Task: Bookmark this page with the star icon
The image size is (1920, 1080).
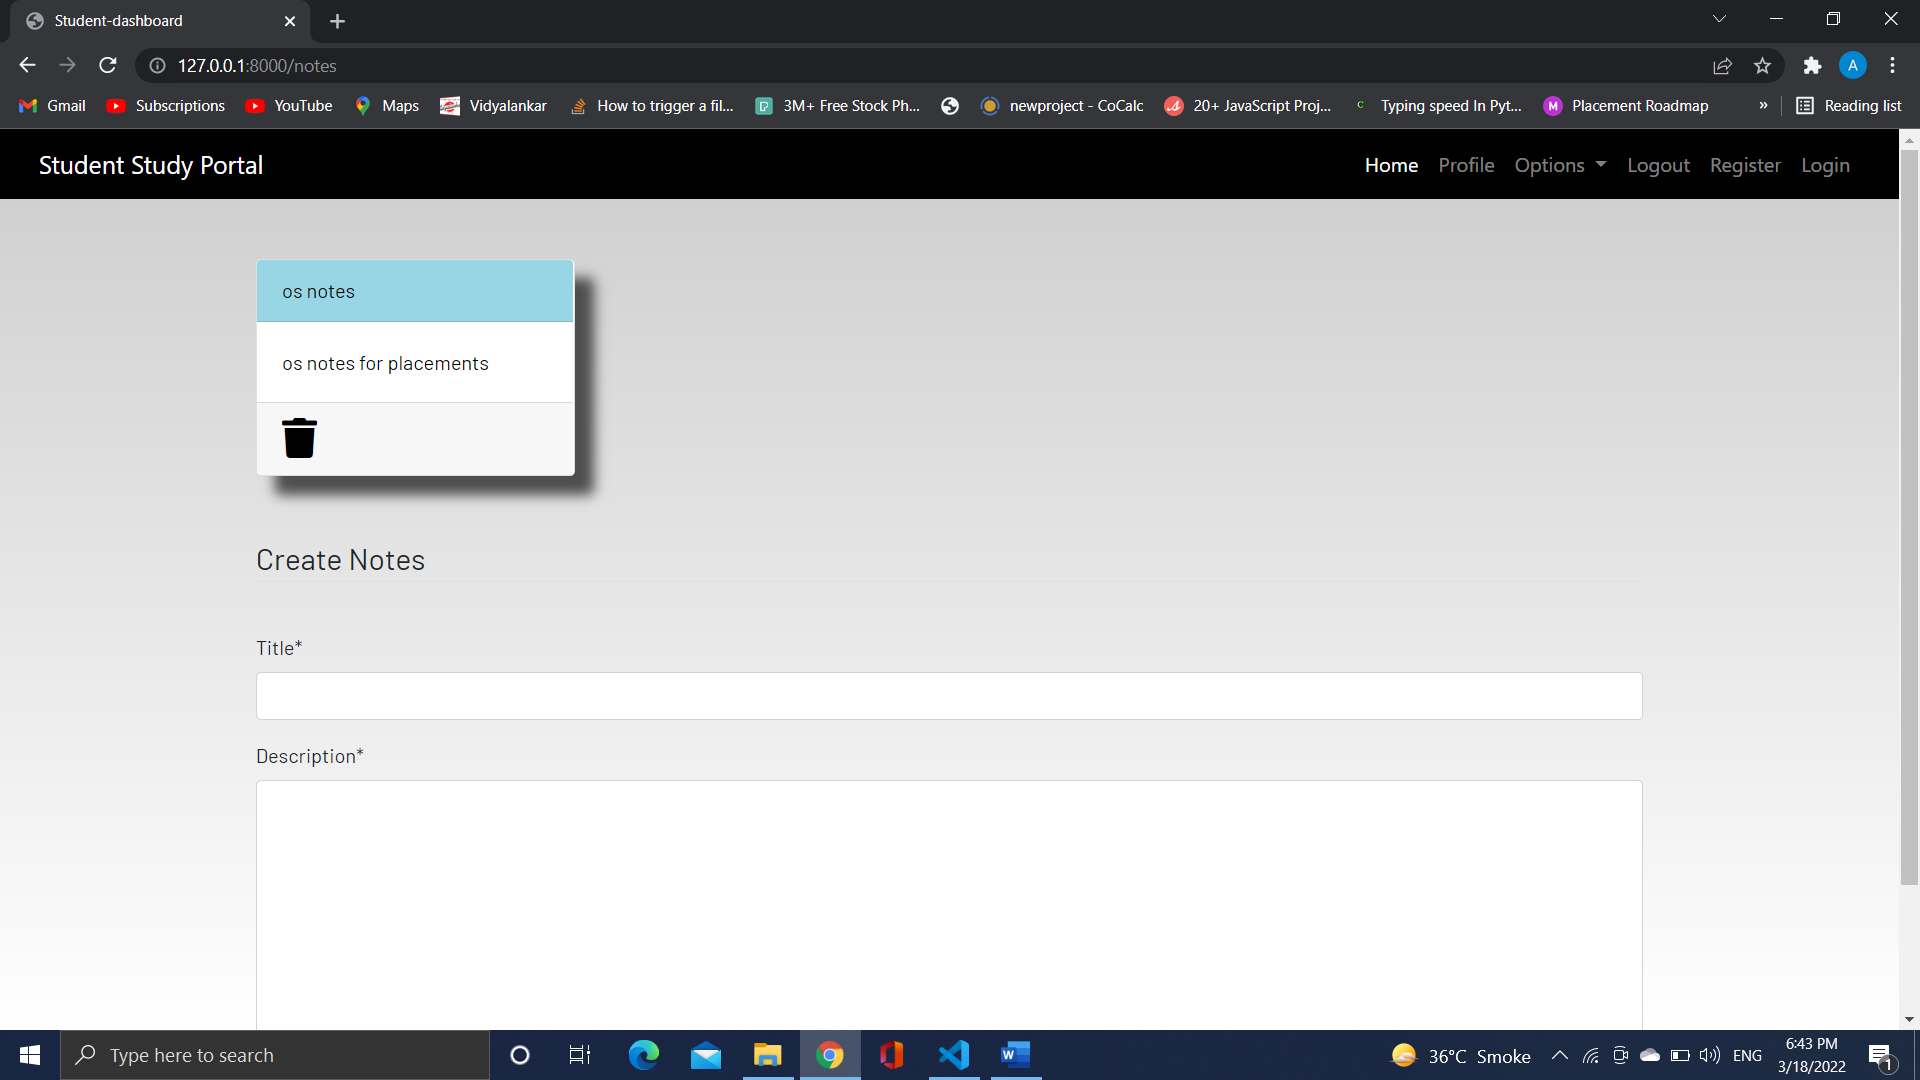Action: tap(1762, 66)
